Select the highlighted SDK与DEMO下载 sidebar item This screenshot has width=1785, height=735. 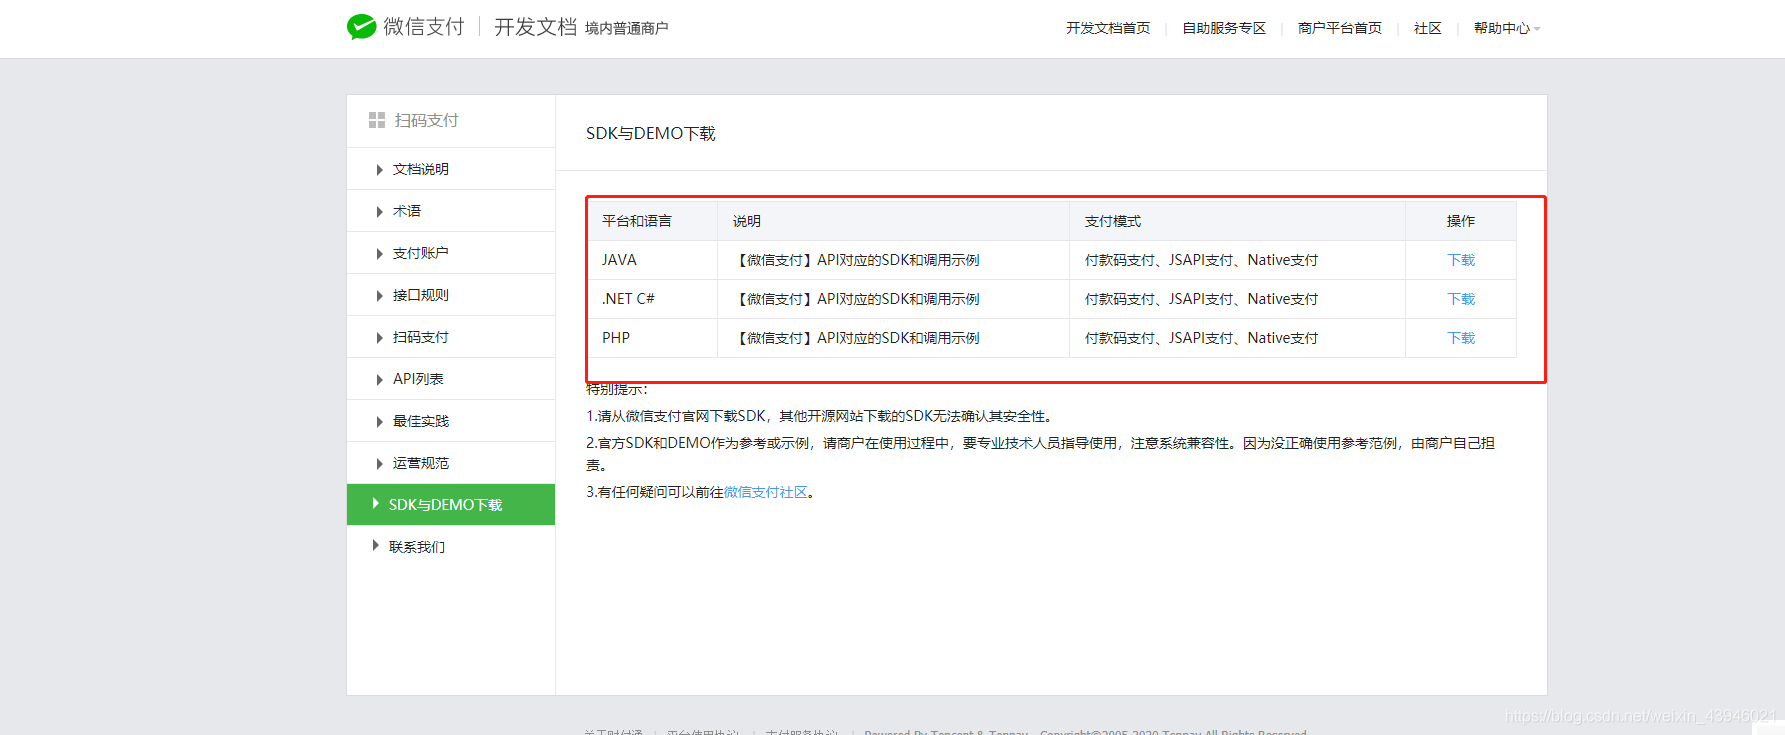[451, 505]
